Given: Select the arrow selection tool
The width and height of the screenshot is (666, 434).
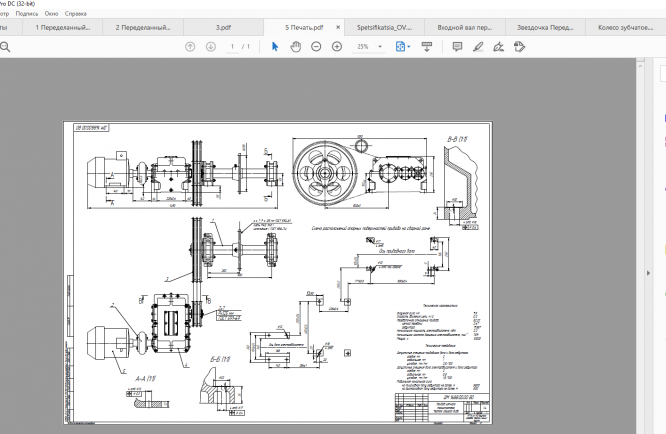Looking at the screenshot, I should click(275, 47).
